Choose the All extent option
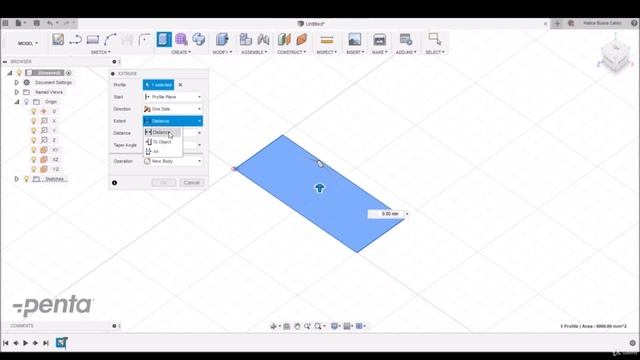 [x=162, y=151]
